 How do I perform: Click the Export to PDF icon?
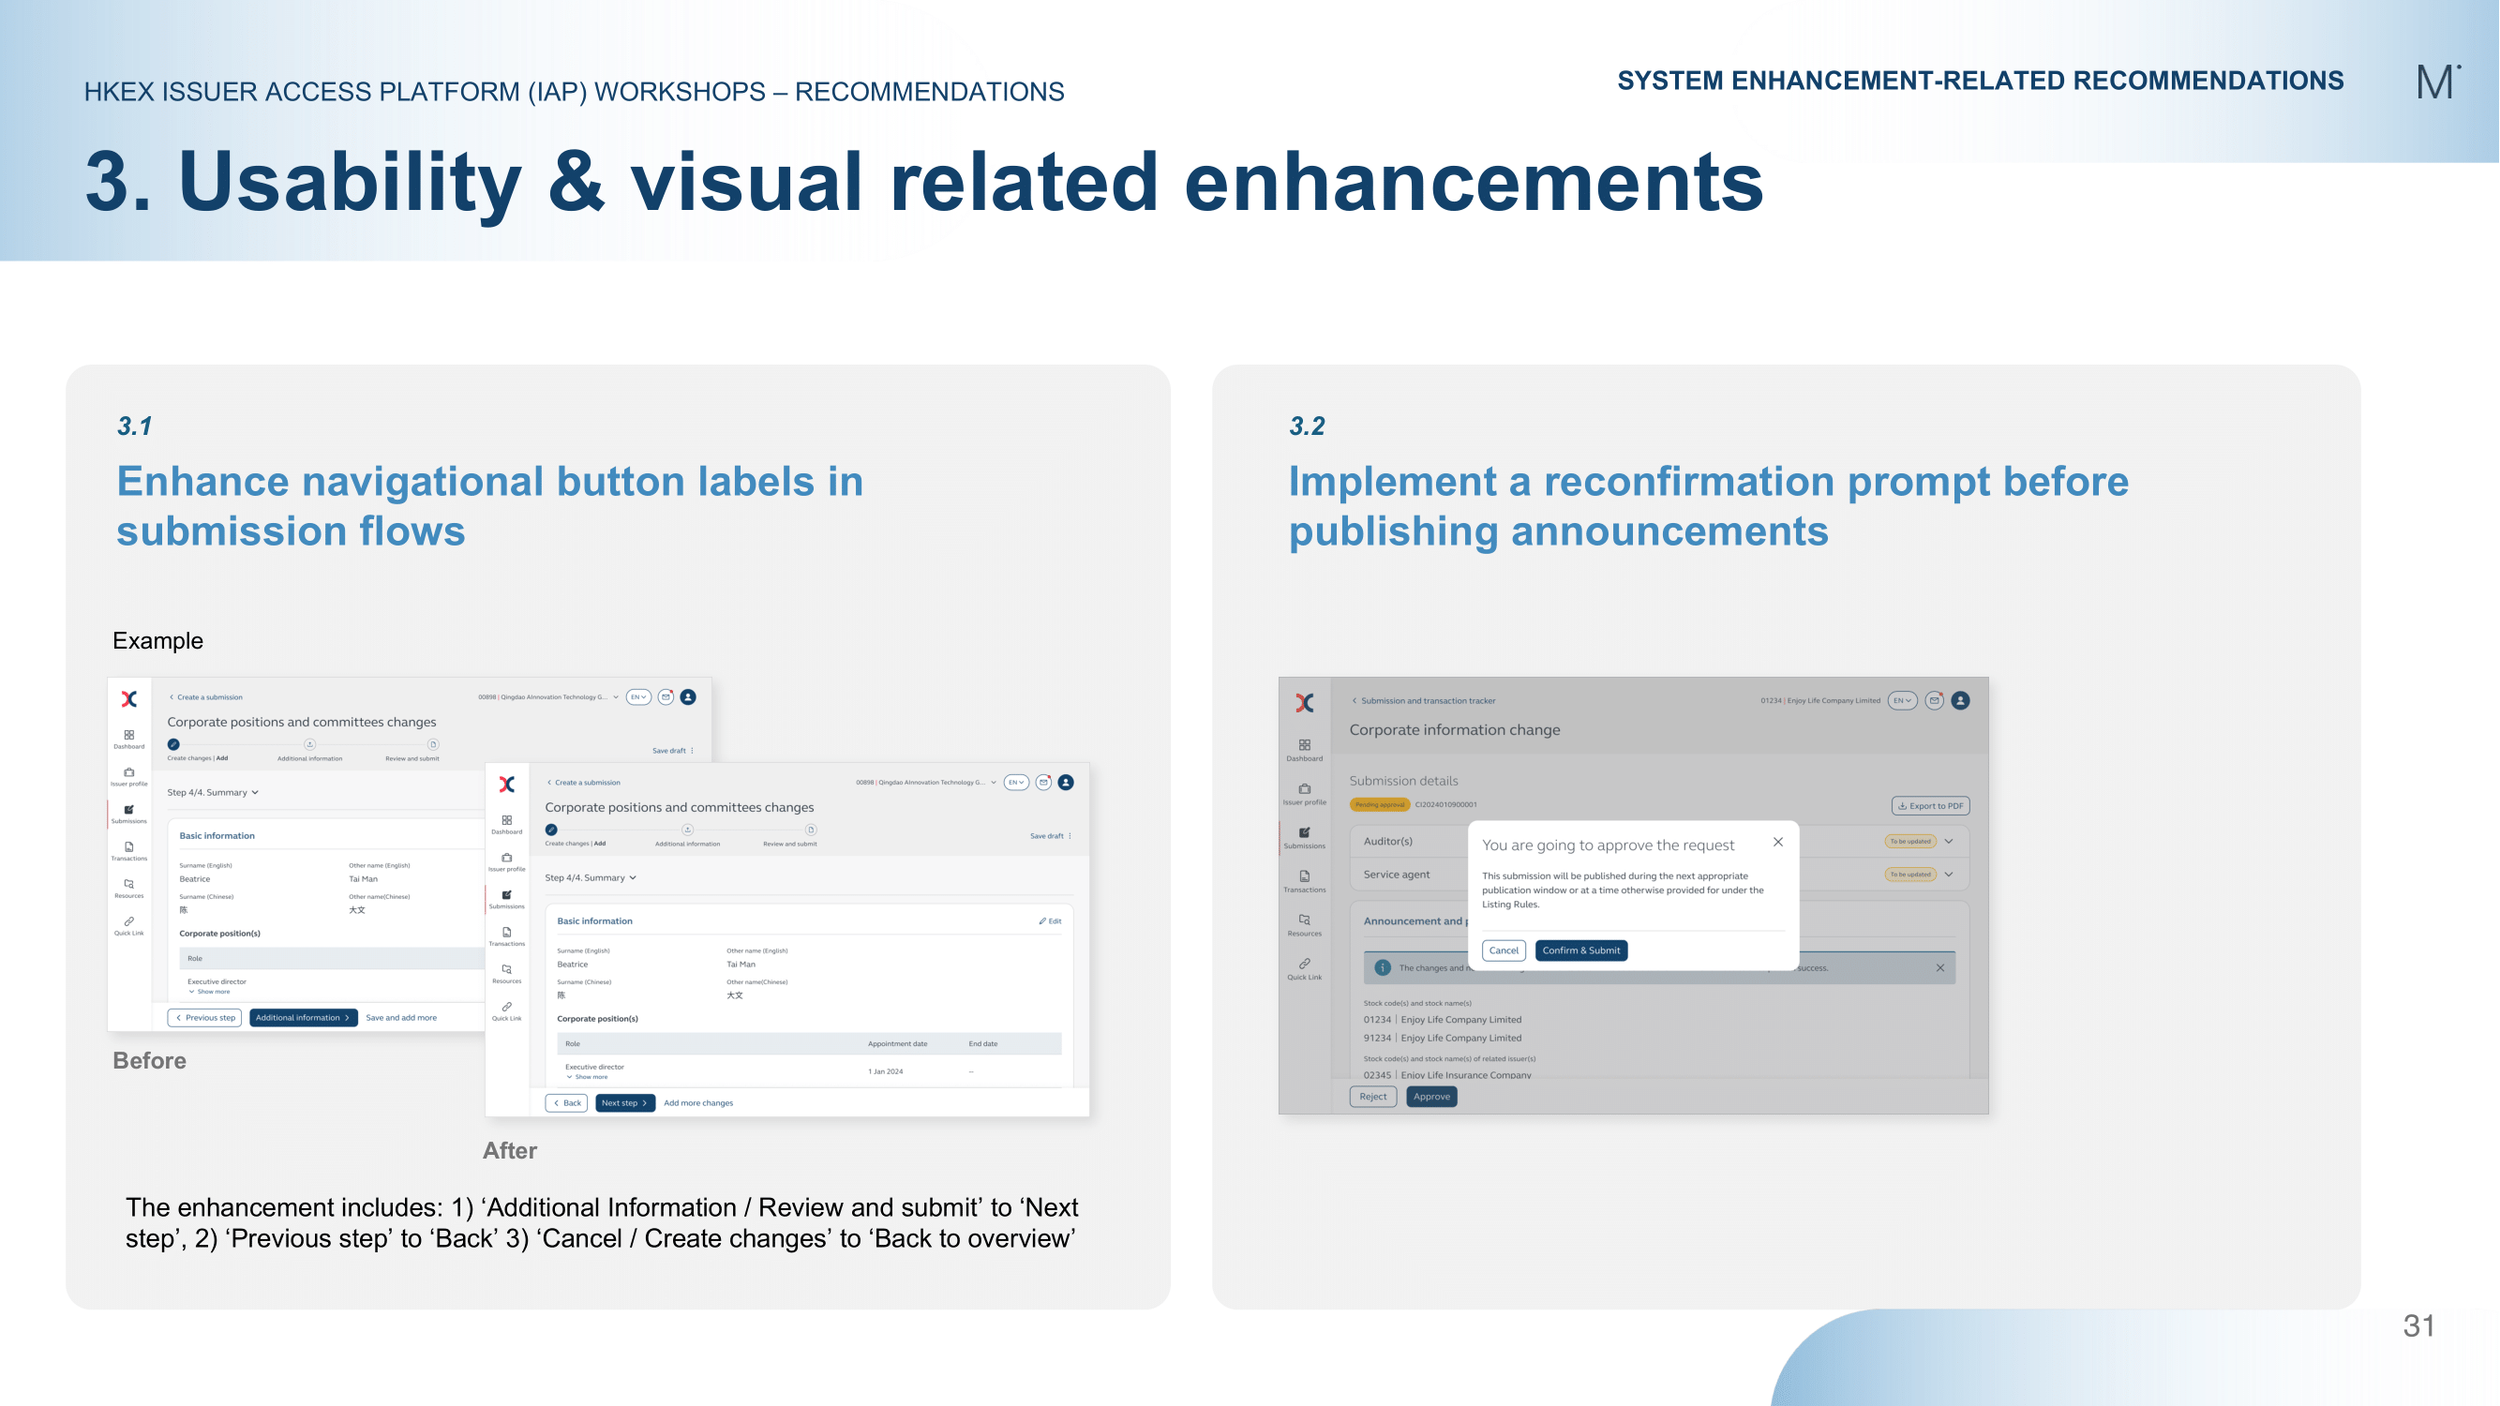click(1930, 806)
